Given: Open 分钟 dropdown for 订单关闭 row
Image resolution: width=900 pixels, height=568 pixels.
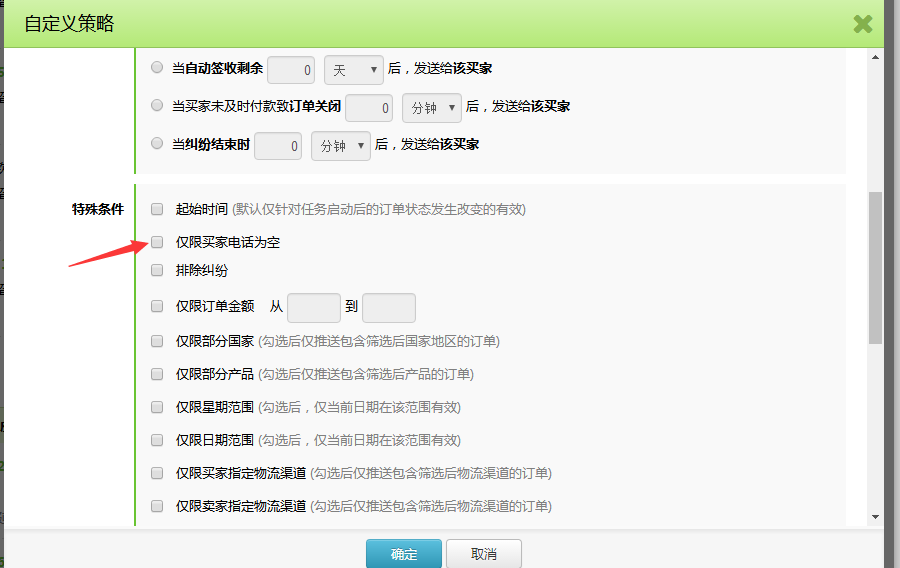Looking at the screenshot, I should 432,107.
